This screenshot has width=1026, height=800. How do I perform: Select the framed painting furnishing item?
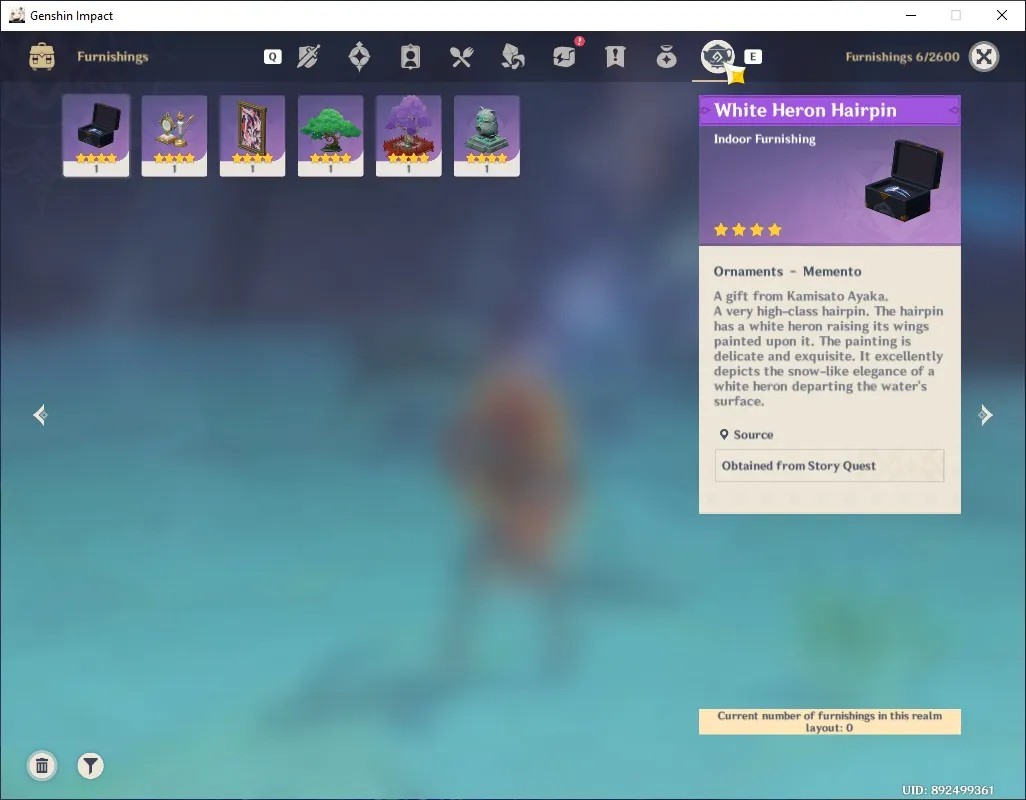pos(253,135)
